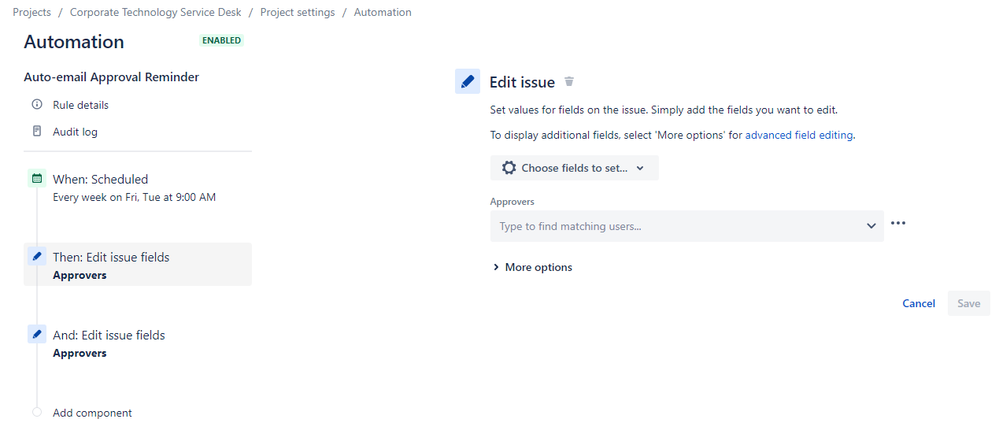This screenshot has width=999, height=427.
Task: Click Add component in the rule chain
Action: click(x=92, y=413)
